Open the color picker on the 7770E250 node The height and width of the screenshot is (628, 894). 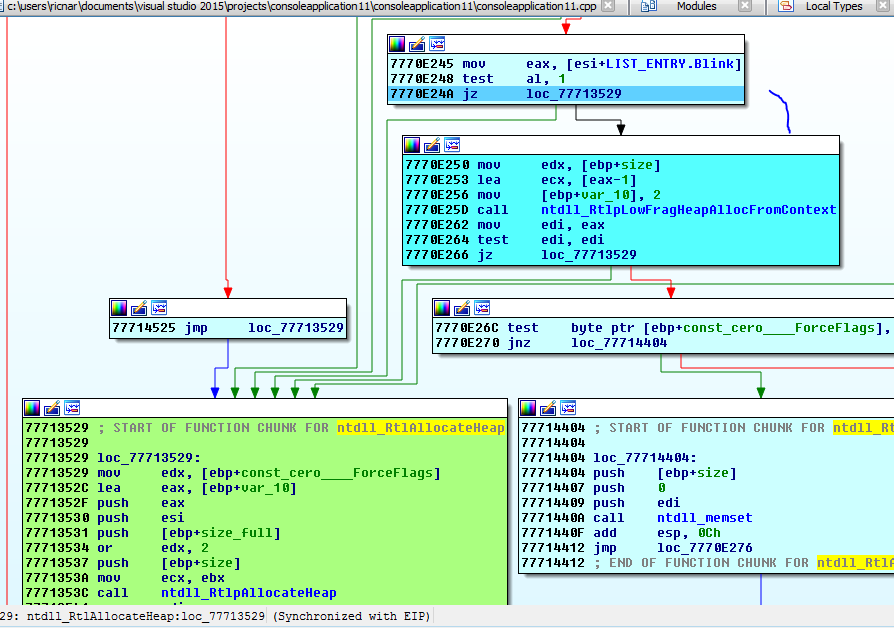tap(413, 145)
